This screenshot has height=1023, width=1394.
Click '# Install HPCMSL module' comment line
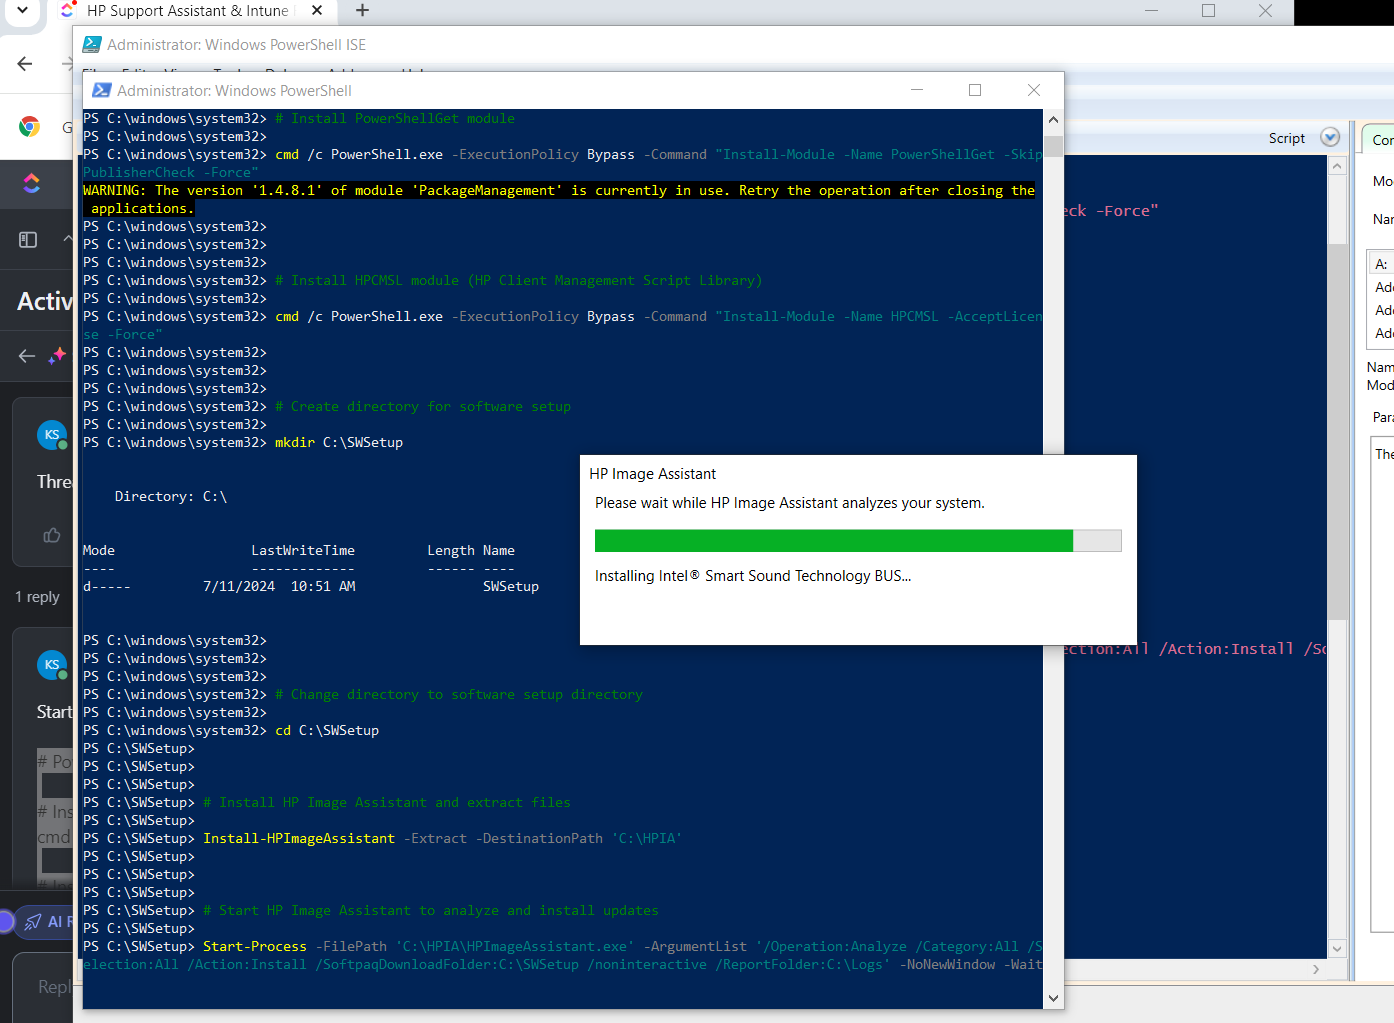(518, 280)
